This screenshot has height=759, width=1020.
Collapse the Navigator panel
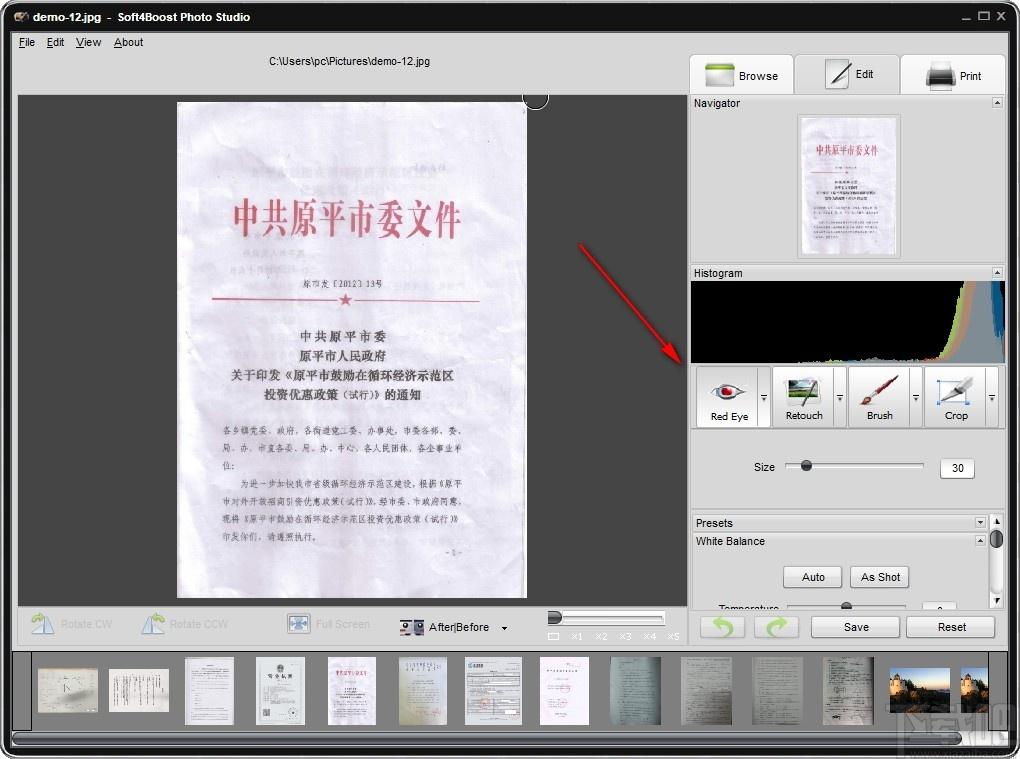[x=997, y=103]
